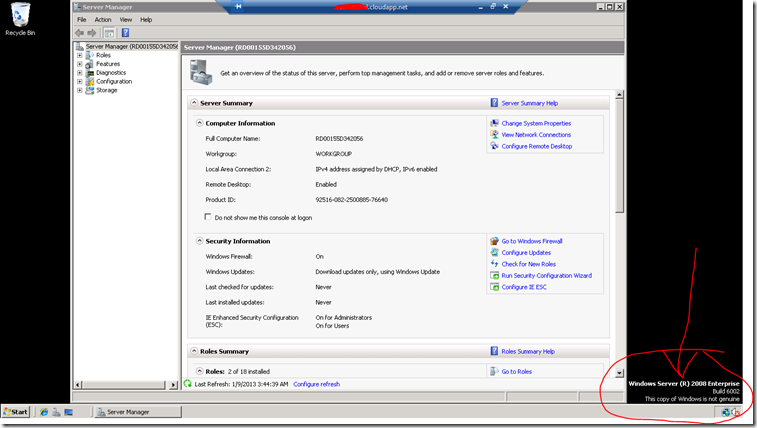Collapse the Server Summary section
This screenshot has width=757, height=428.
pos(194,103)
